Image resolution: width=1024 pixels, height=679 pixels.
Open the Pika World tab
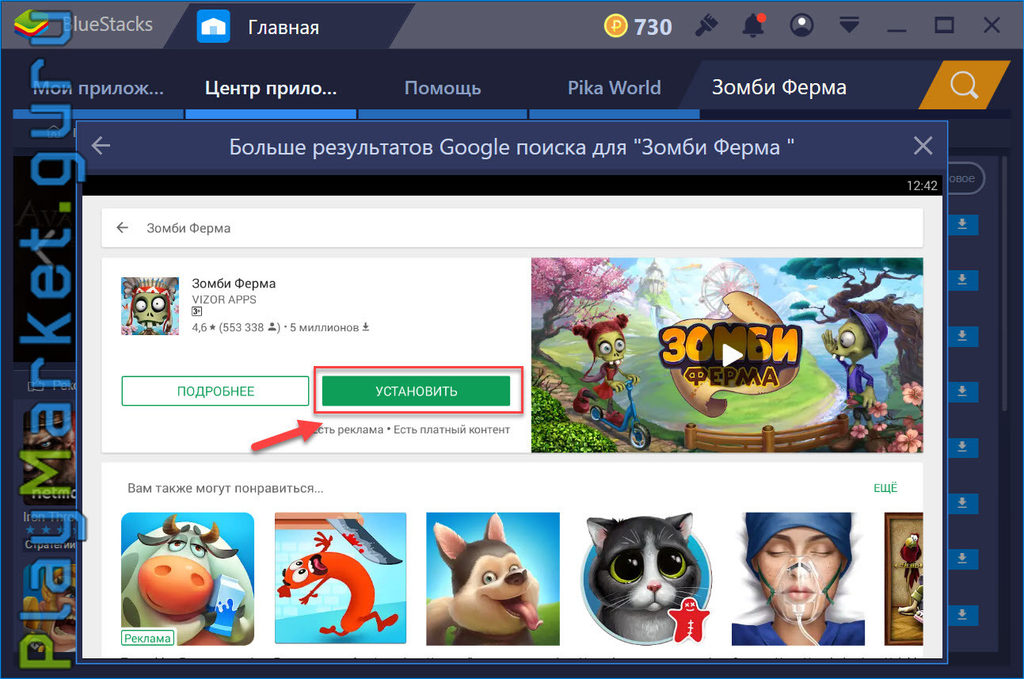pos(614,87)
